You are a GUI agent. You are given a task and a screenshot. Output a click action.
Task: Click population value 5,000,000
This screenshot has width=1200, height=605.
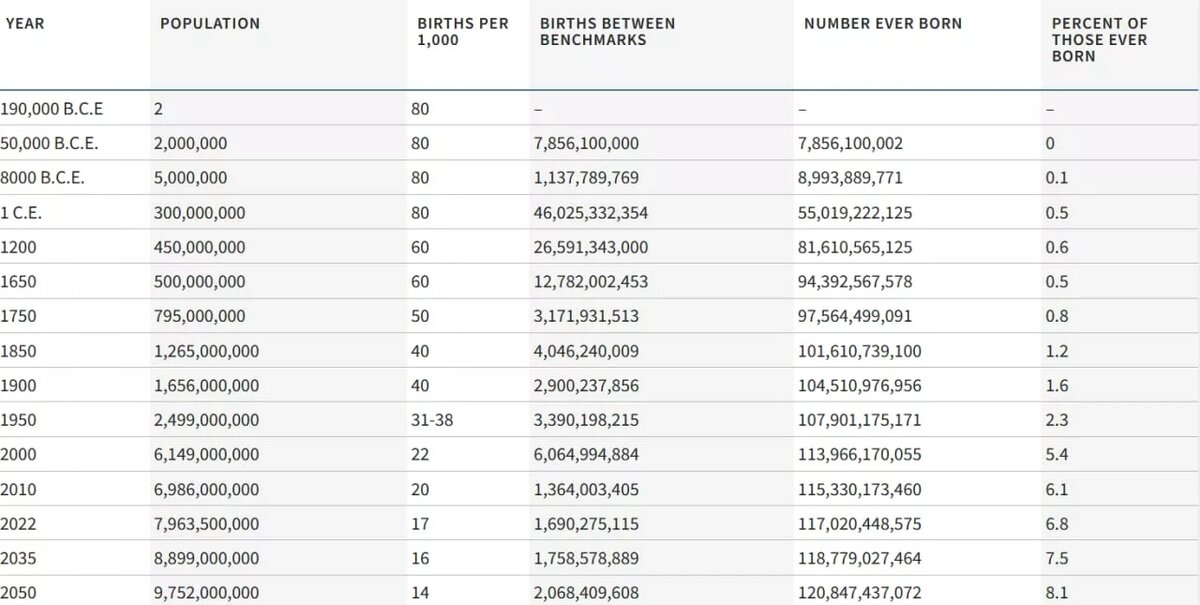(x=190, y=178)
